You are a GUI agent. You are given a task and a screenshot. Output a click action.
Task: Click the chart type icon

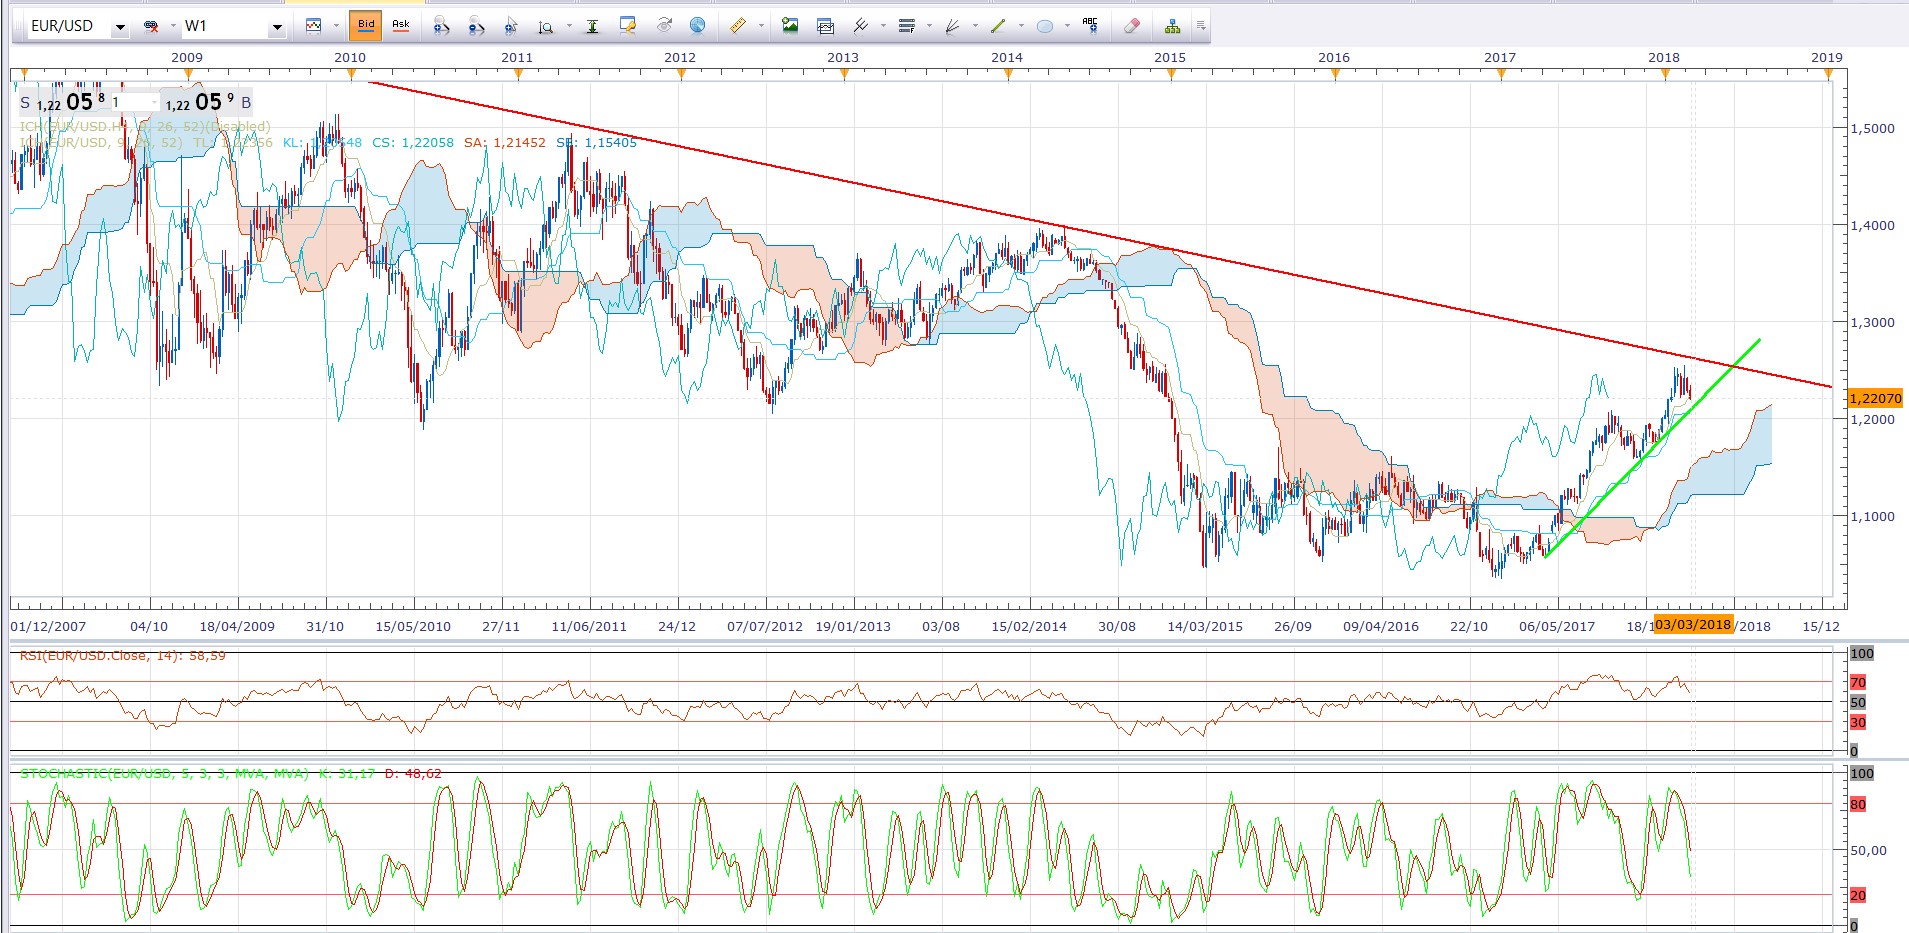click(x=314, y=26)
